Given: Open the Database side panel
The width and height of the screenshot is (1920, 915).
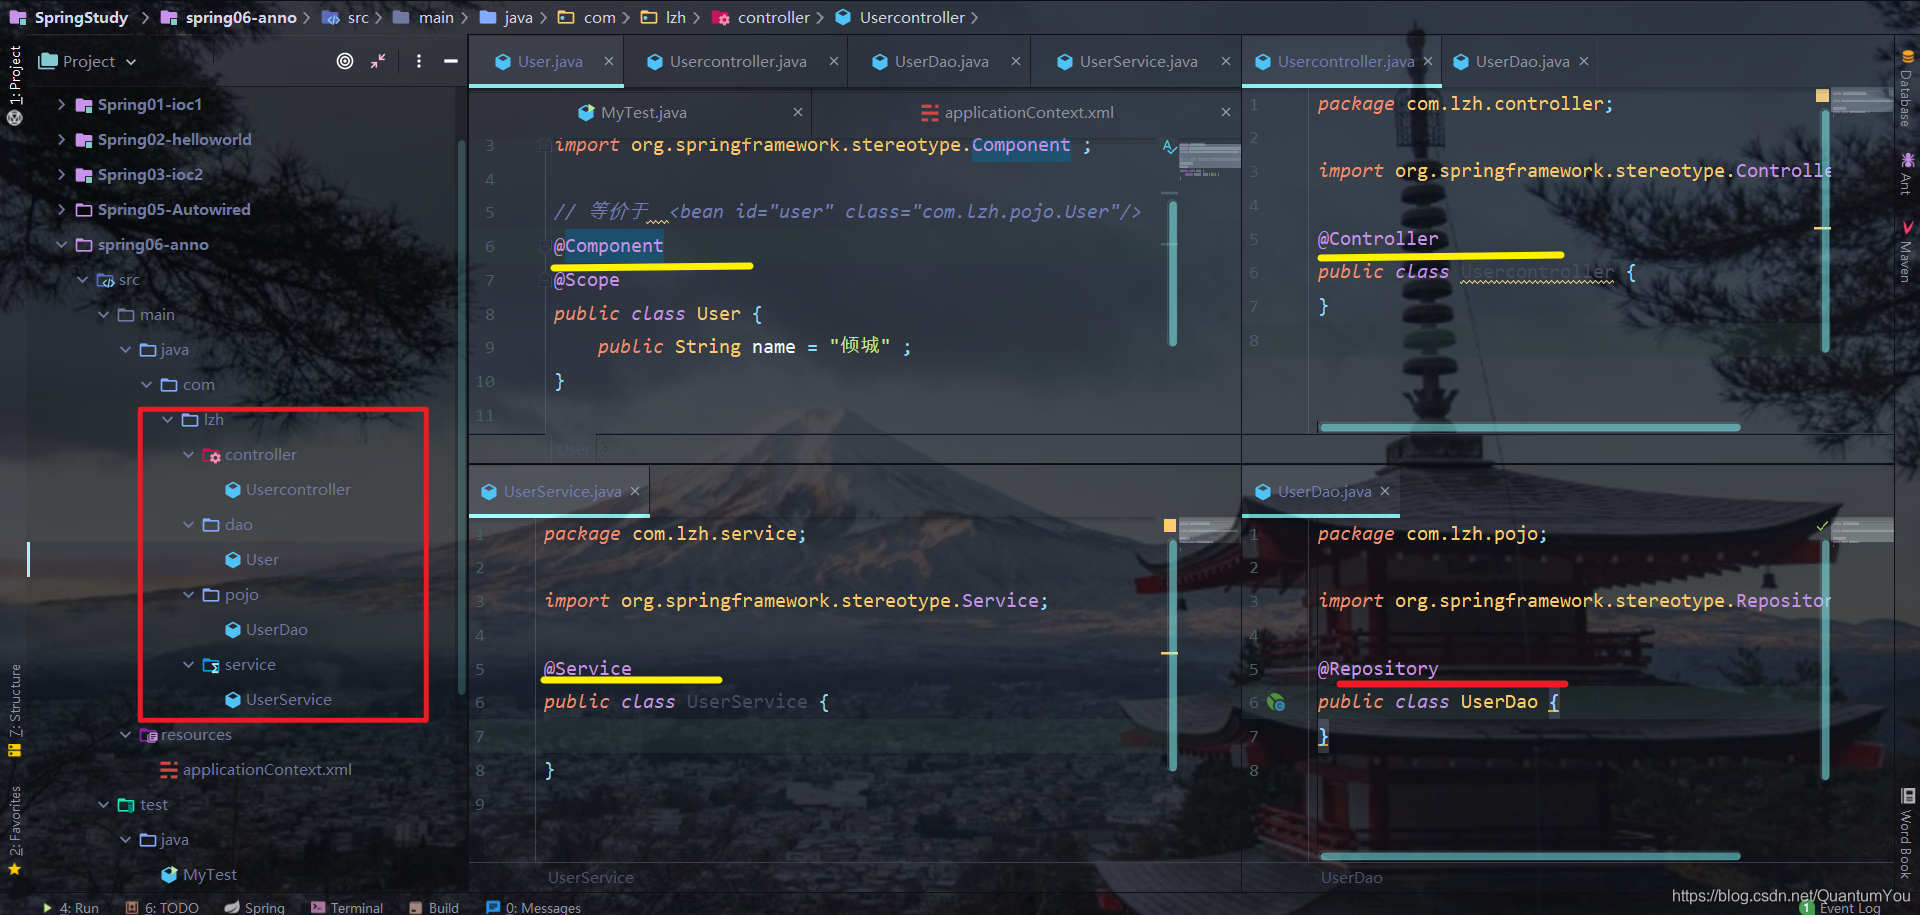Looking at the screenshot, I should pyautogui.click(x=1907, y=88).
